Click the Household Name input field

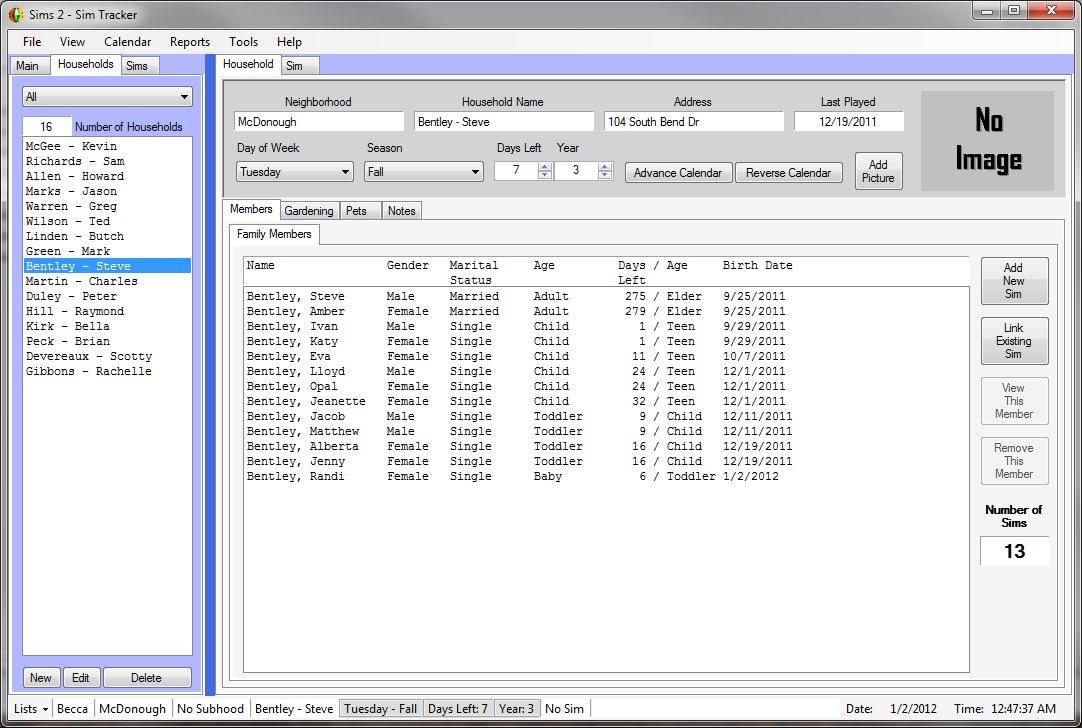click(x=504, y=121)
